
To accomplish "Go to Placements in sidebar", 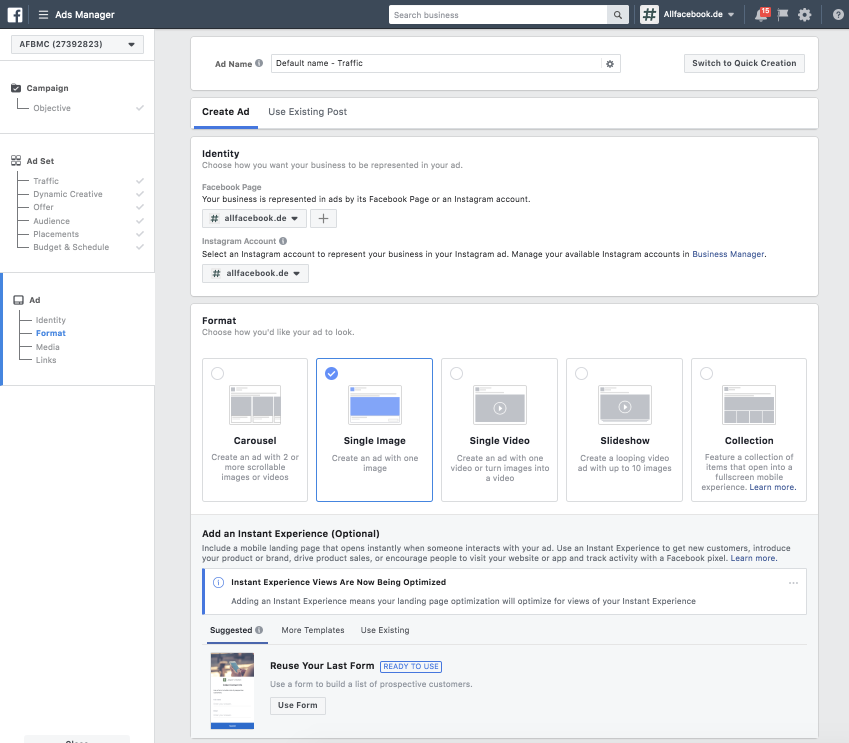I will tap(56, 234).
